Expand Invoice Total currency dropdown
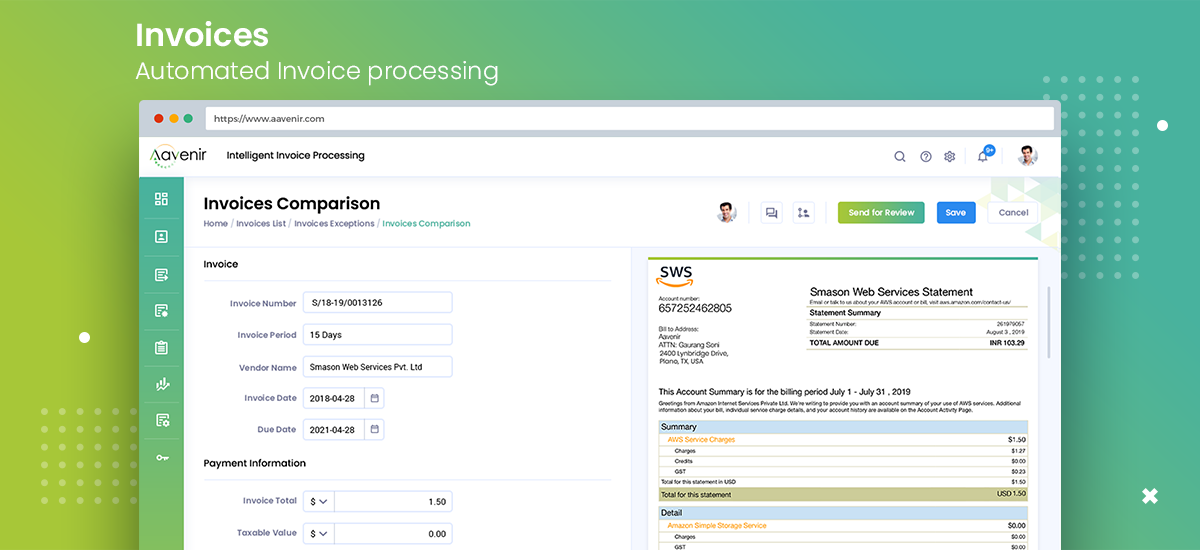1200x550 pixels. pos(319,502)
